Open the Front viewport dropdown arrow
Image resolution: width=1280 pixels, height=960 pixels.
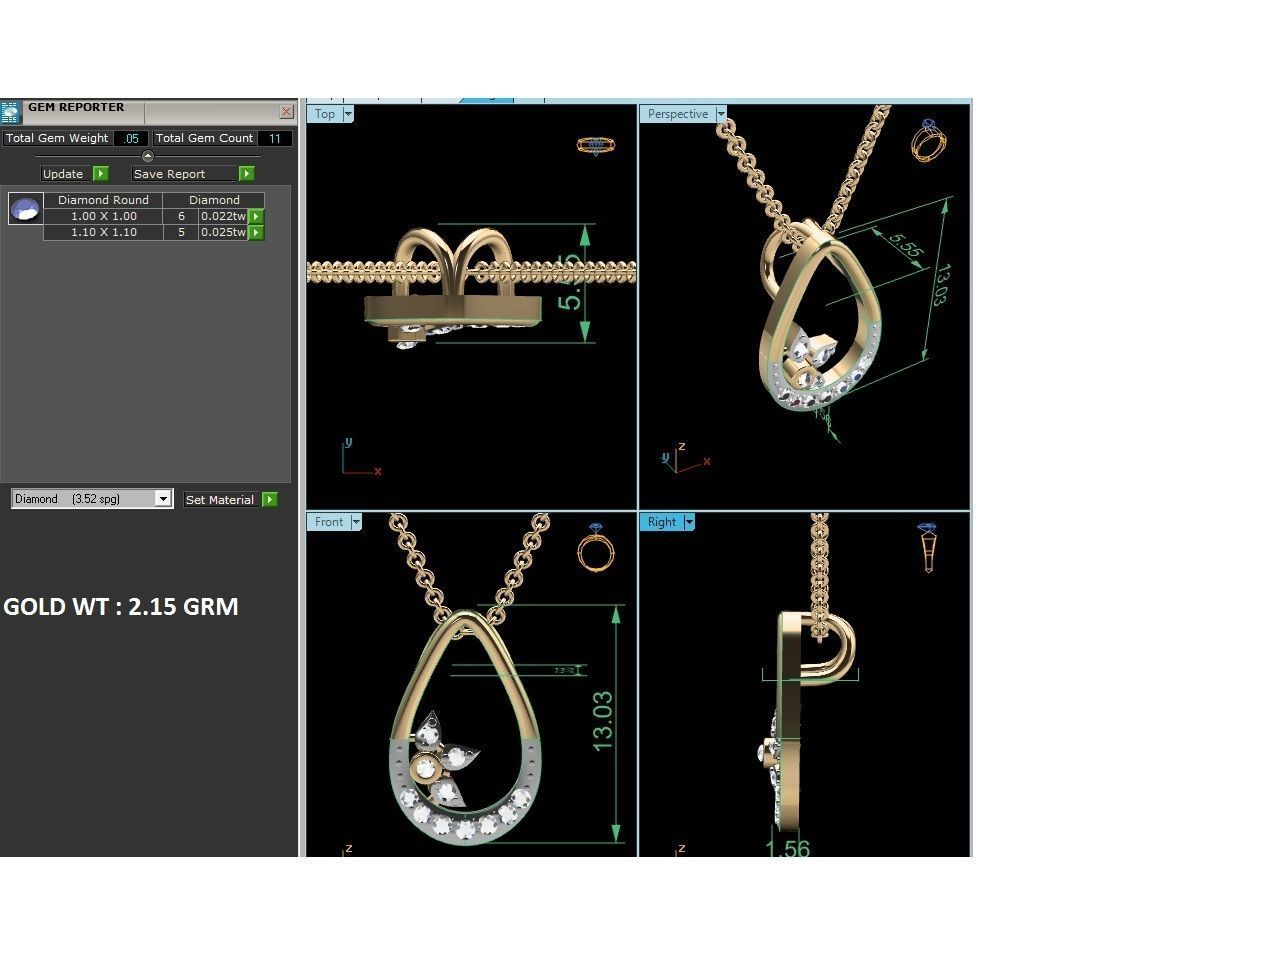tap(356, 522)
